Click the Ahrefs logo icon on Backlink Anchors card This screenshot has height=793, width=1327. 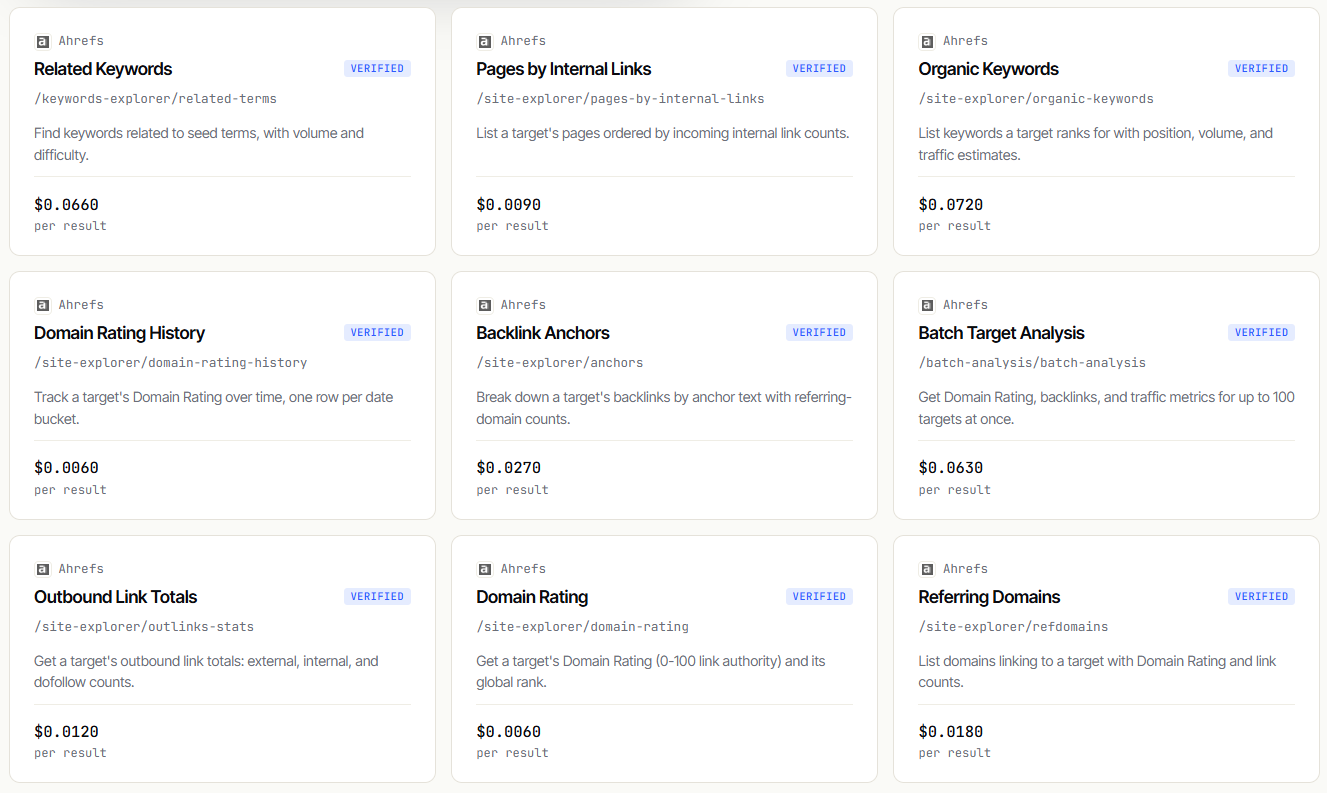coord(484,305)
